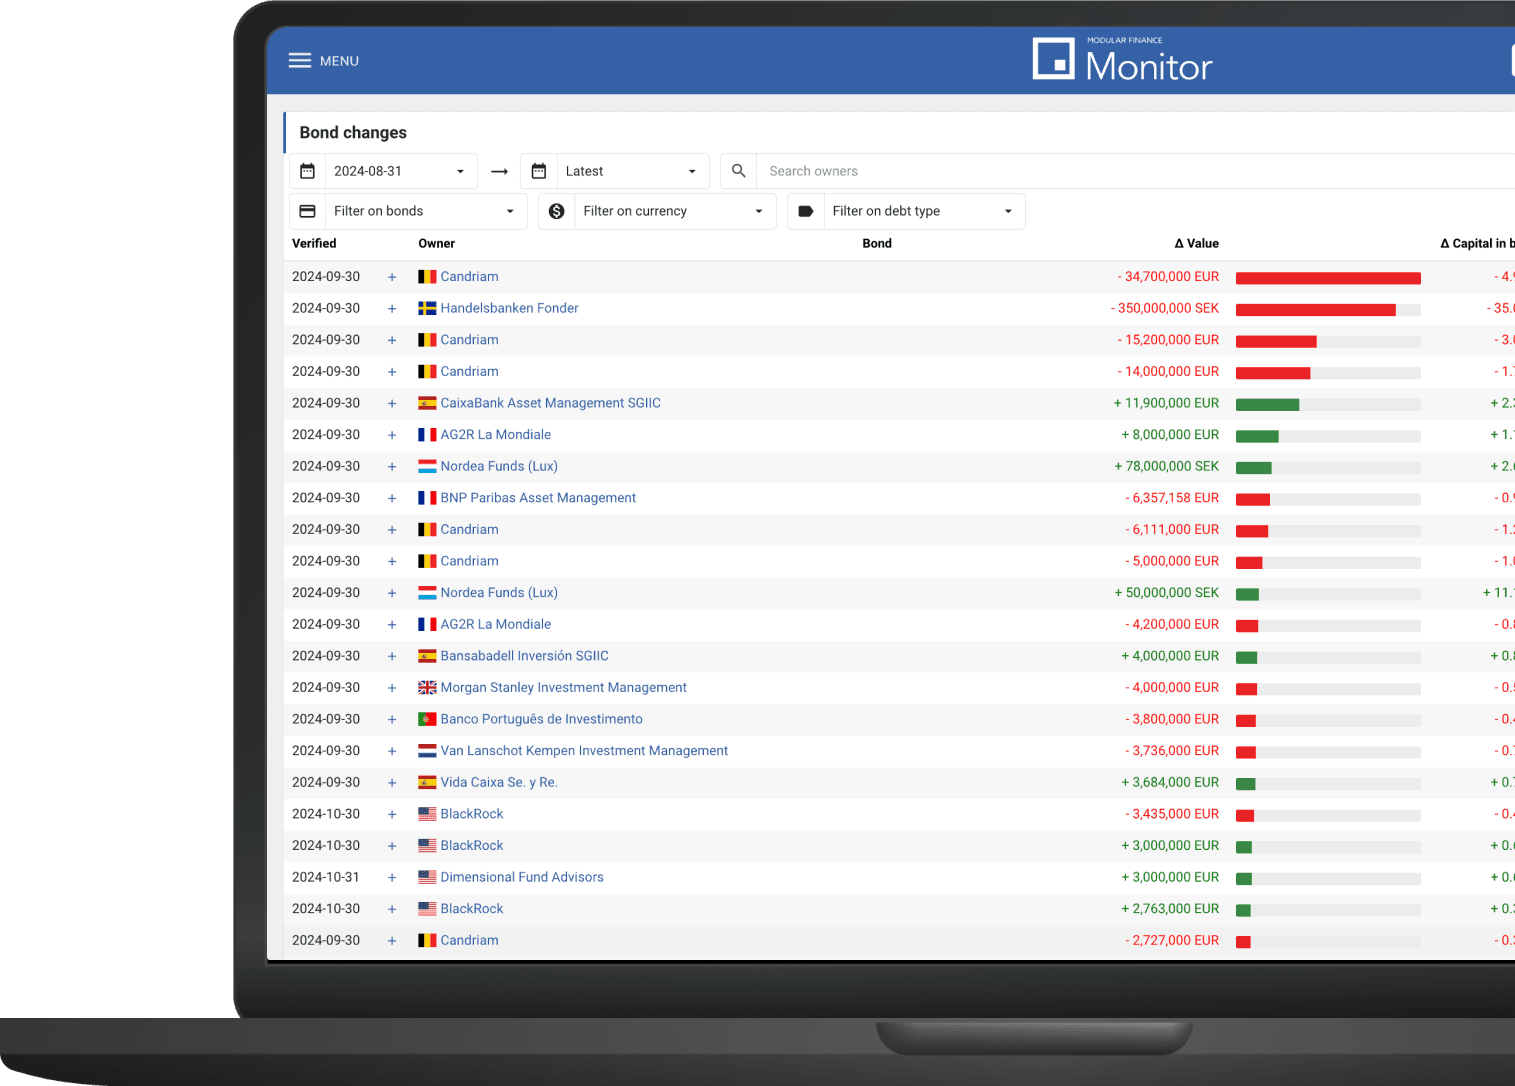1515x1086 pixels.
Task: Sort by the Bond column header
Action: point(877,243)
